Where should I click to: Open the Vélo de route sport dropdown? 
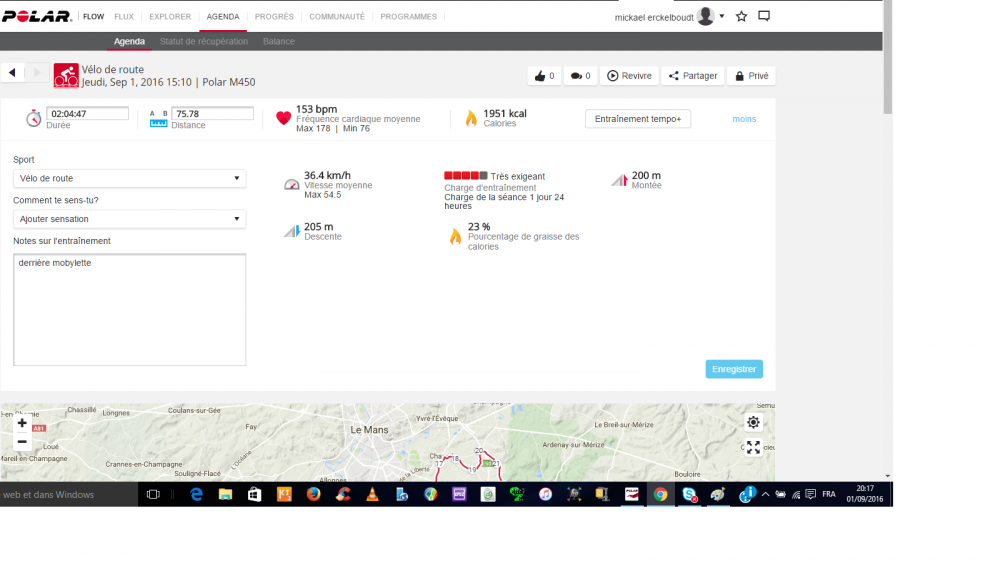pyautogui.click(x=129, y=179)
